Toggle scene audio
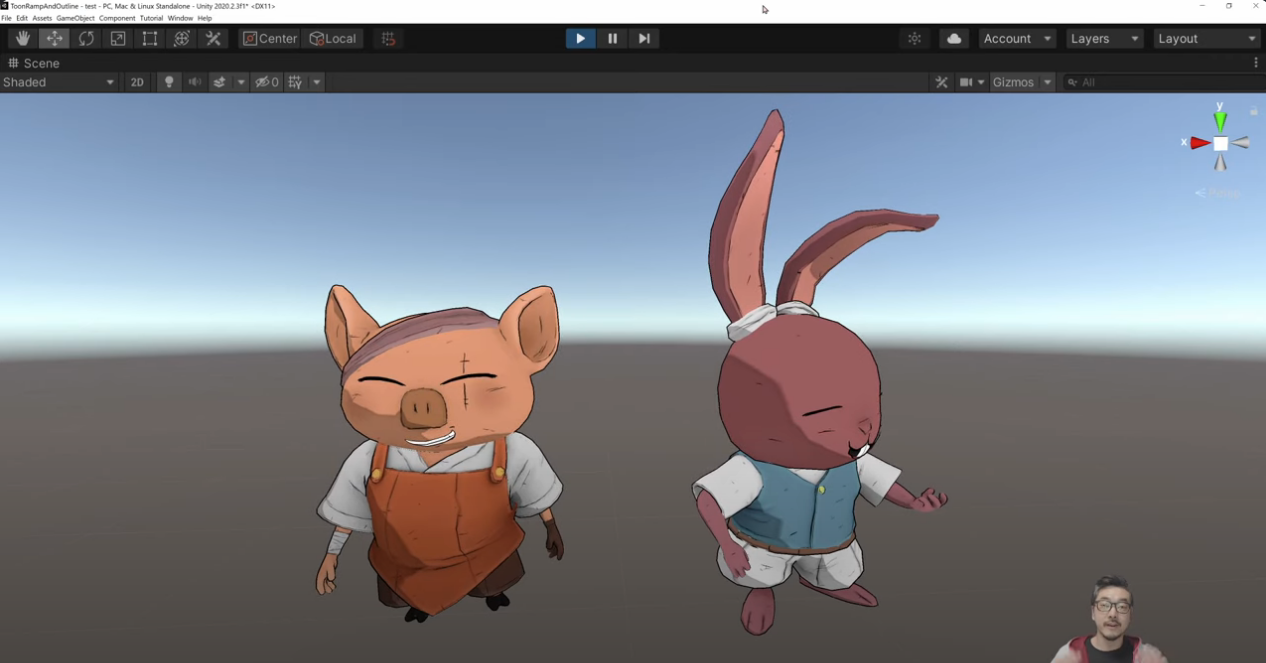The width and height of the screenshot is (1266, 663). coord(195,82)
